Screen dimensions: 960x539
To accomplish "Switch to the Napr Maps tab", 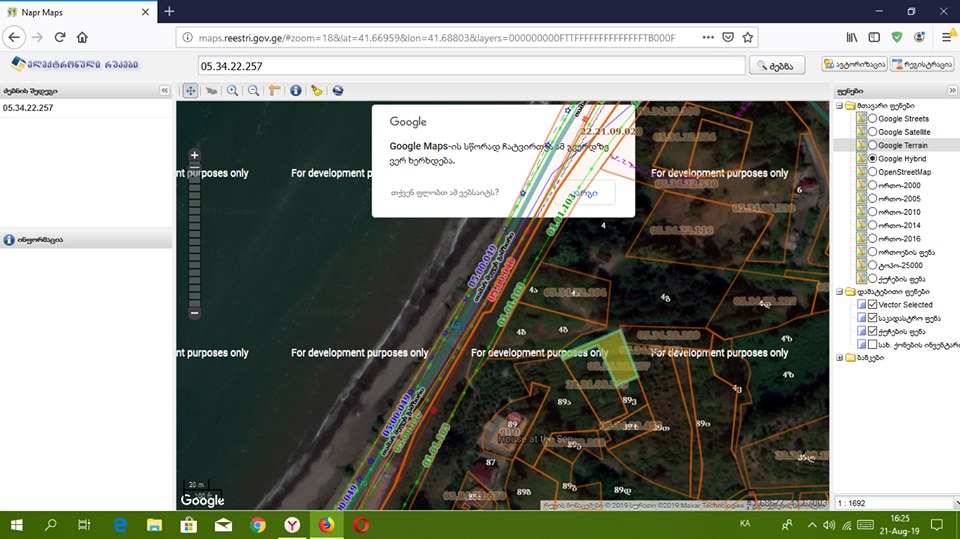I will pos(78,12).
